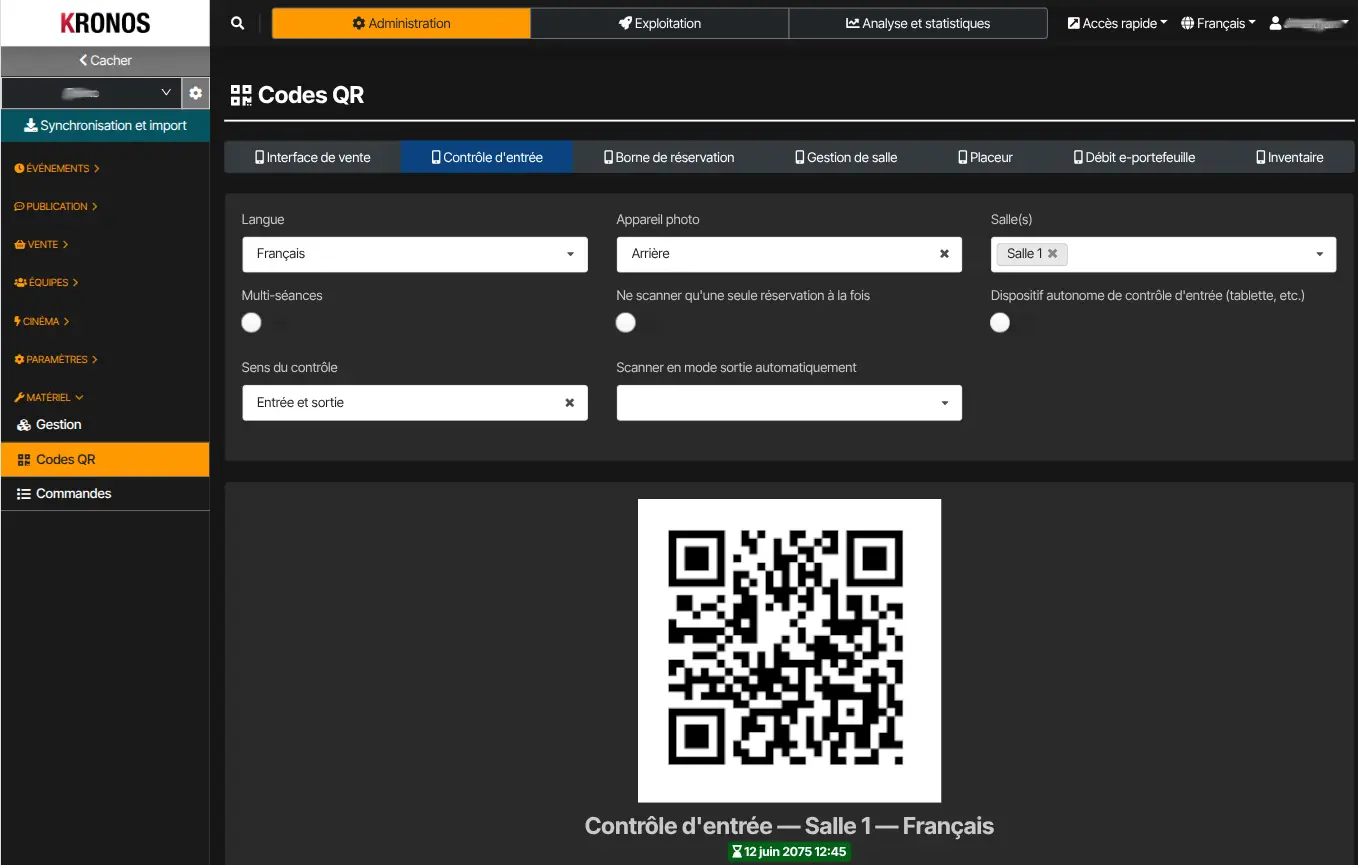Open the organization selector dropdown
Image resolution: width=1358 pixels, height=865 pixels.
(91, 93)
